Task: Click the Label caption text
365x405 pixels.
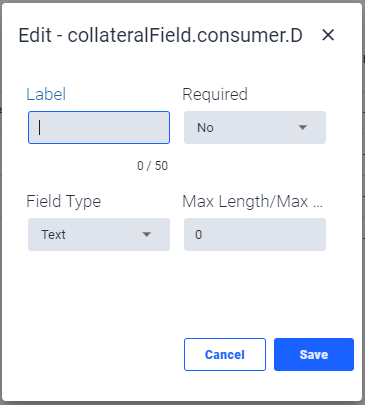Action: pyautogui.click(x=46, y=94)
